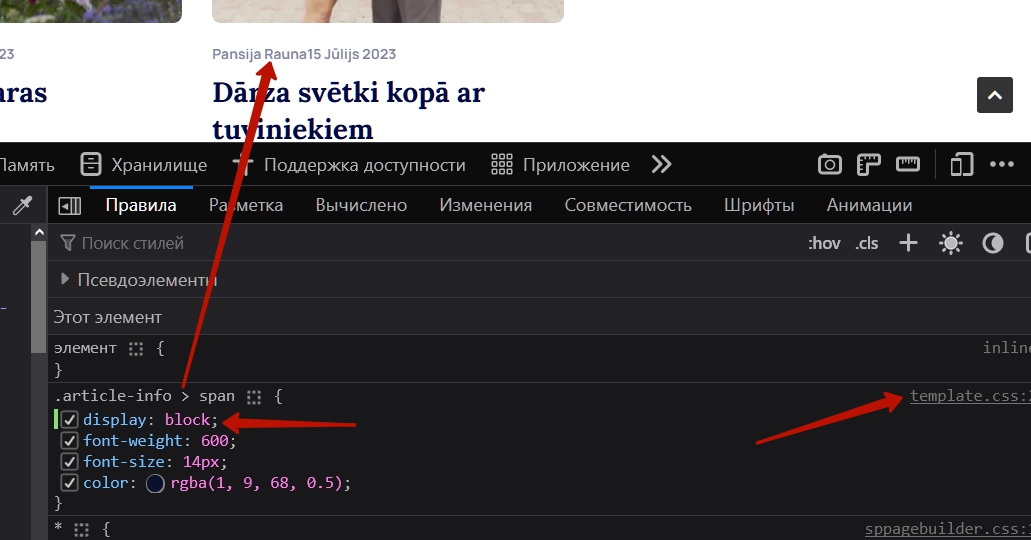Toggle the sidebar pane split icon

point(70,205)
